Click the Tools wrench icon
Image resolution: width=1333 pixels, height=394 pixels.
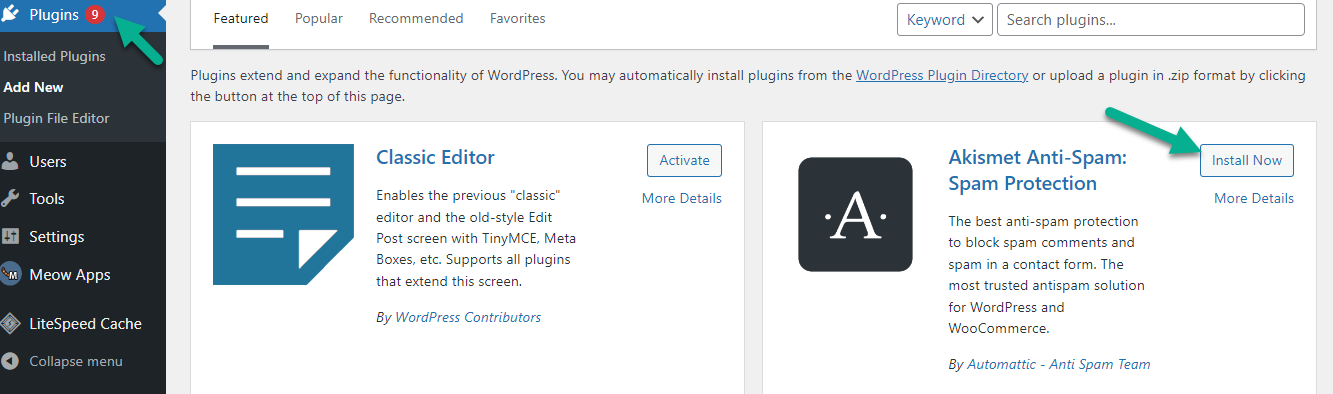point(11,199)
